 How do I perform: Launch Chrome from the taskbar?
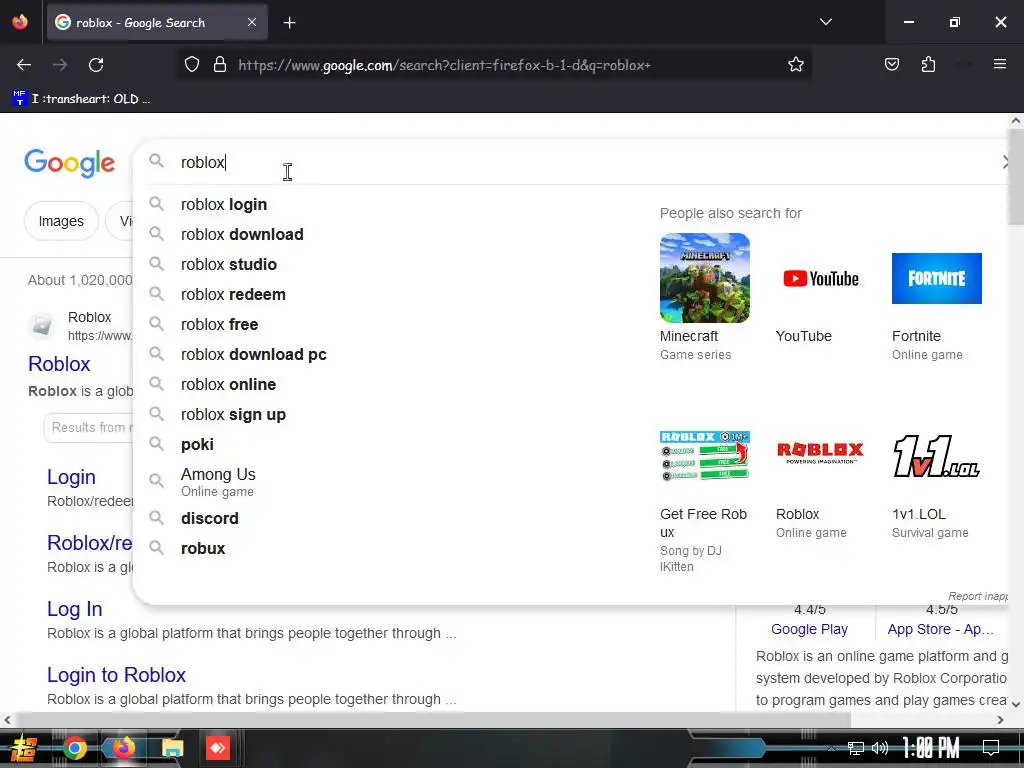tap(74, 748)
